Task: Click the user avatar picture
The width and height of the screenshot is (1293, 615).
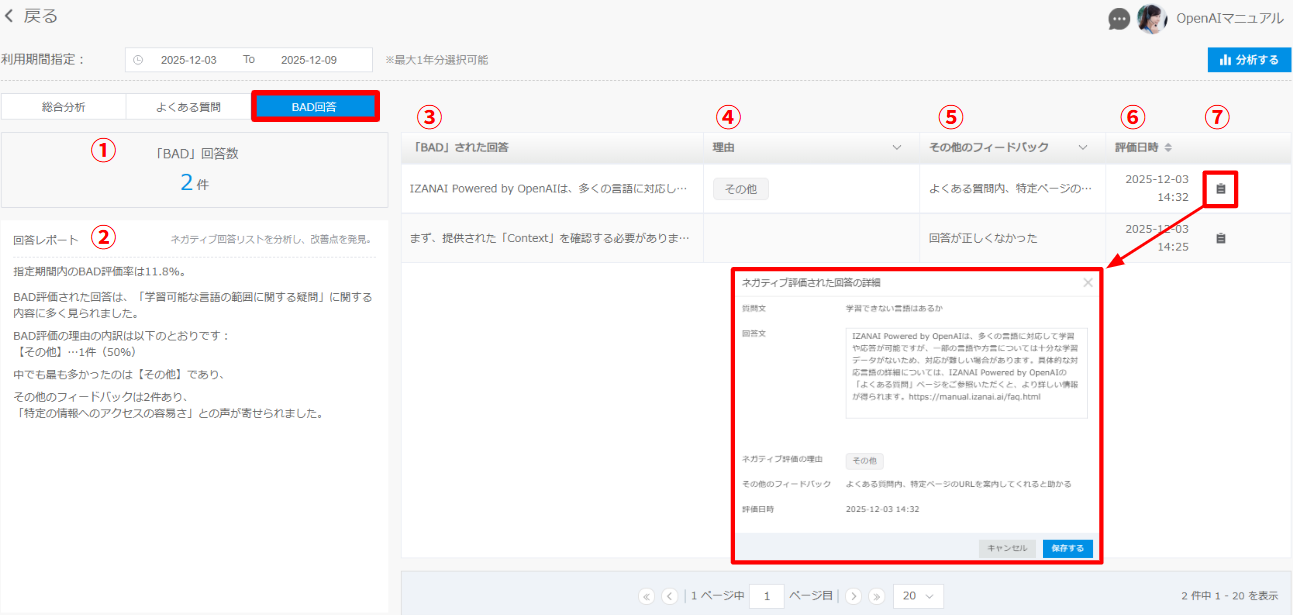Action: click(1152, 19)
